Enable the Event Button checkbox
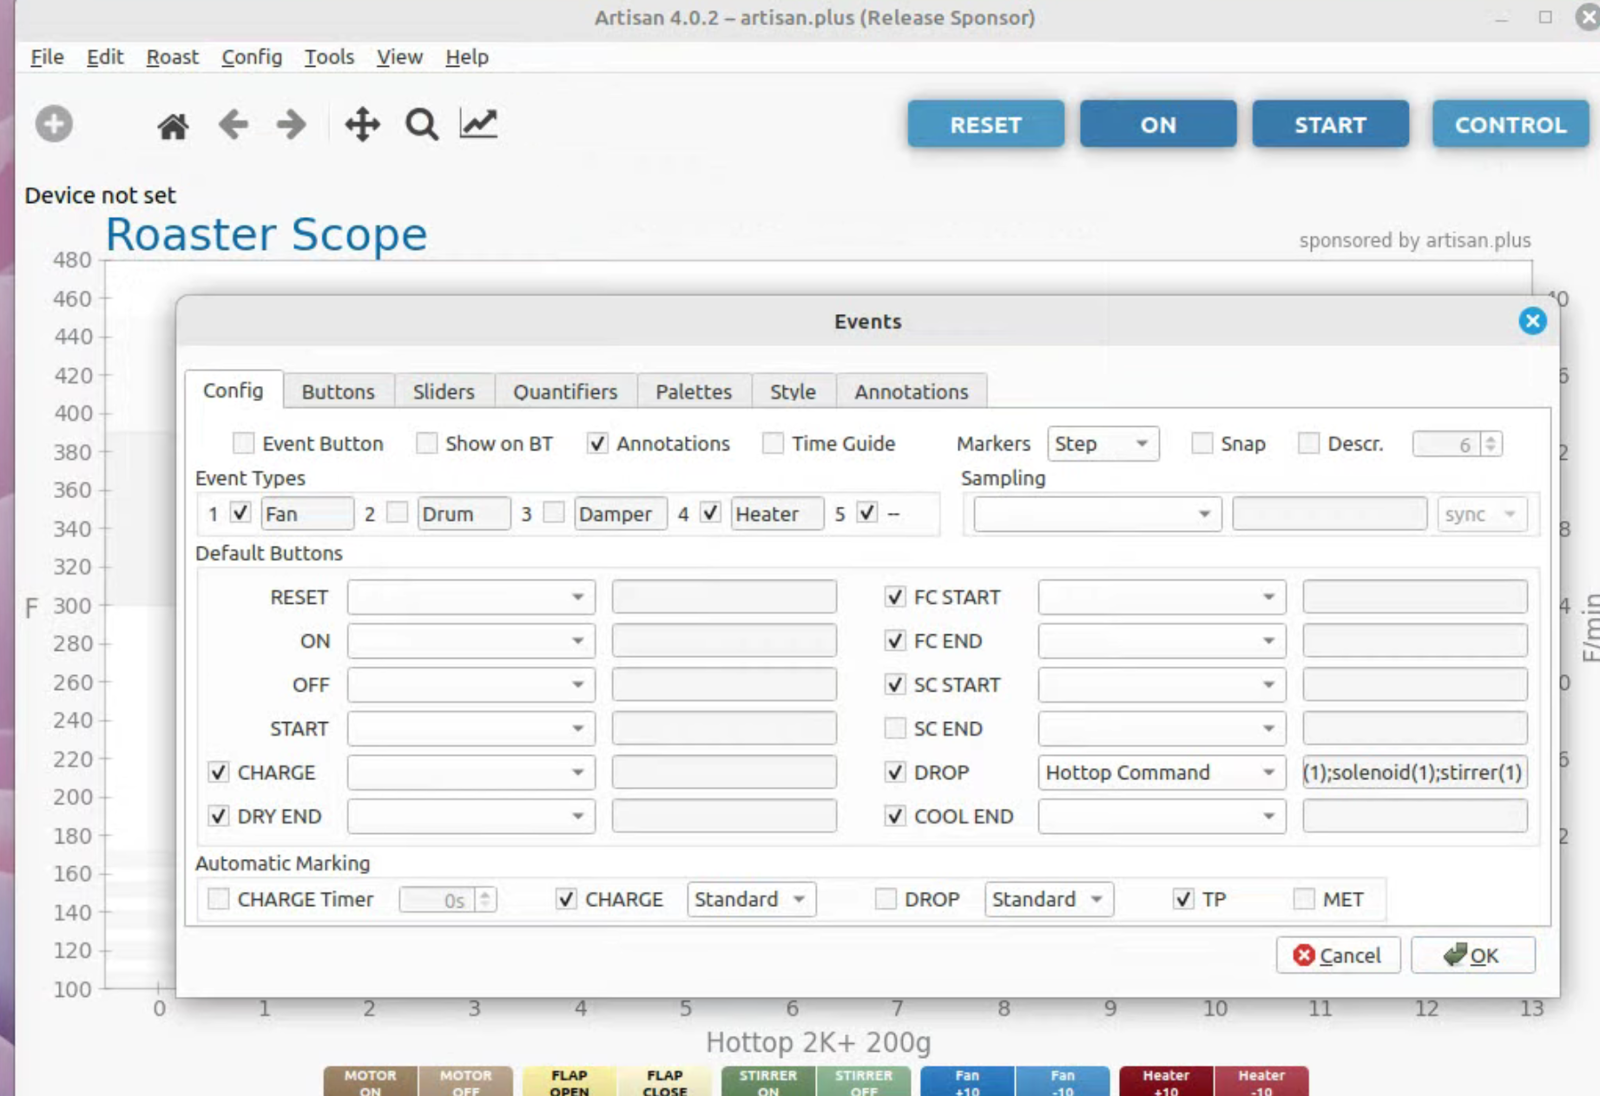1600x1096 pixels. pyautogui.click(x=243, y=443)
